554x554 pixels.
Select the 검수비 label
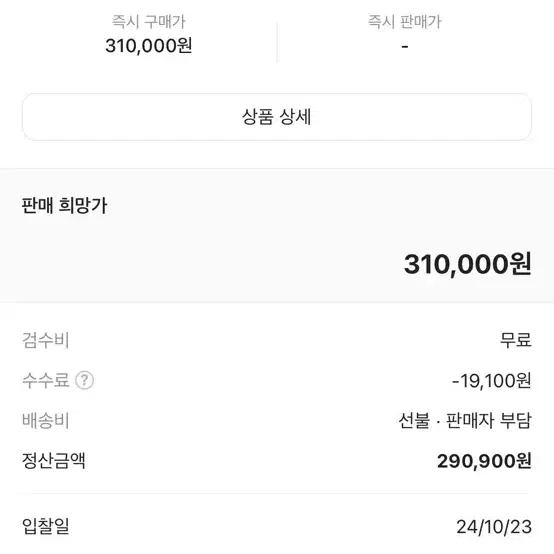pos(46,340)
